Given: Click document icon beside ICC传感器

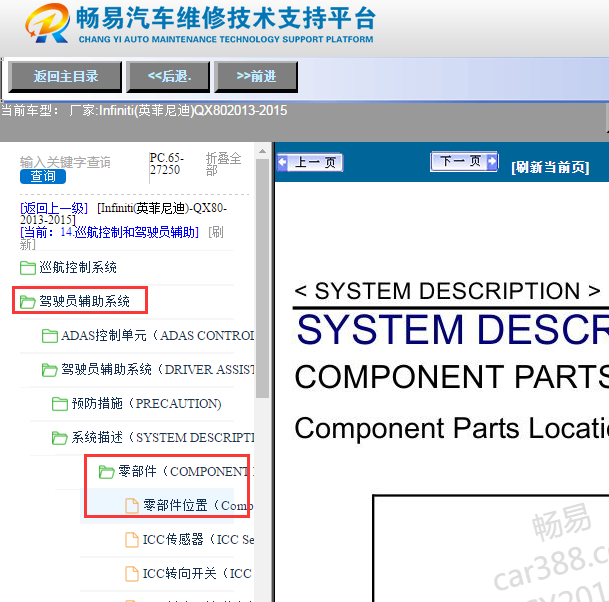Looking at the screenshot, I should point(132,540).
